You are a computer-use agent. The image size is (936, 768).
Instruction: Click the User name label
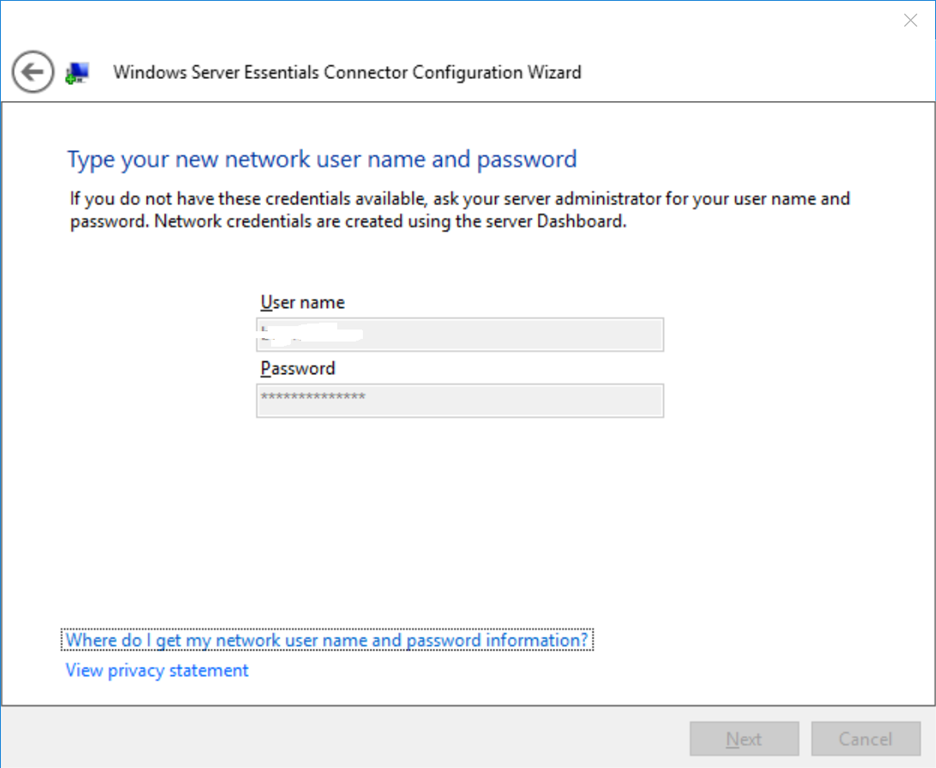tap(302, 302)
